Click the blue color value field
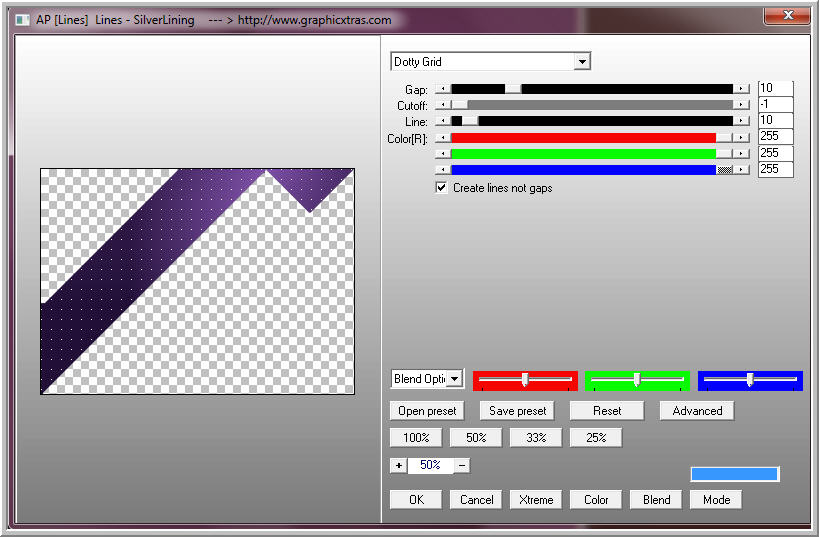This screenshot has width=819, height=537. [776, 169]
